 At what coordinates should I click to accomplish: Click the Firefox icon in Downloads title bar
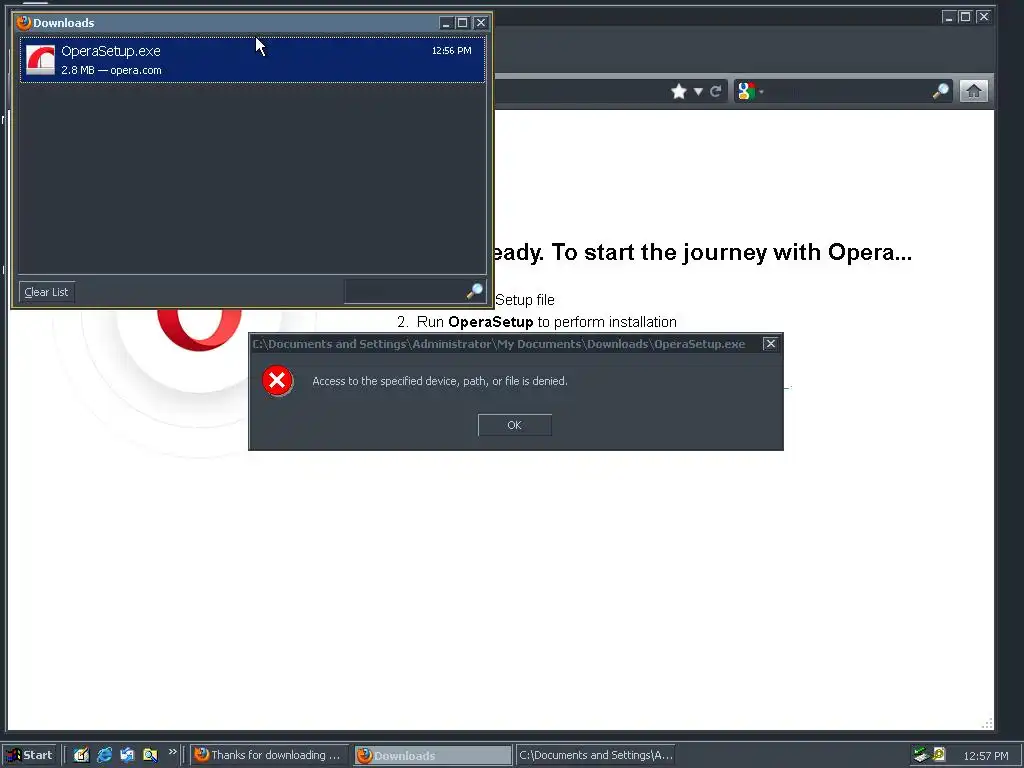(x=24, y=22)
